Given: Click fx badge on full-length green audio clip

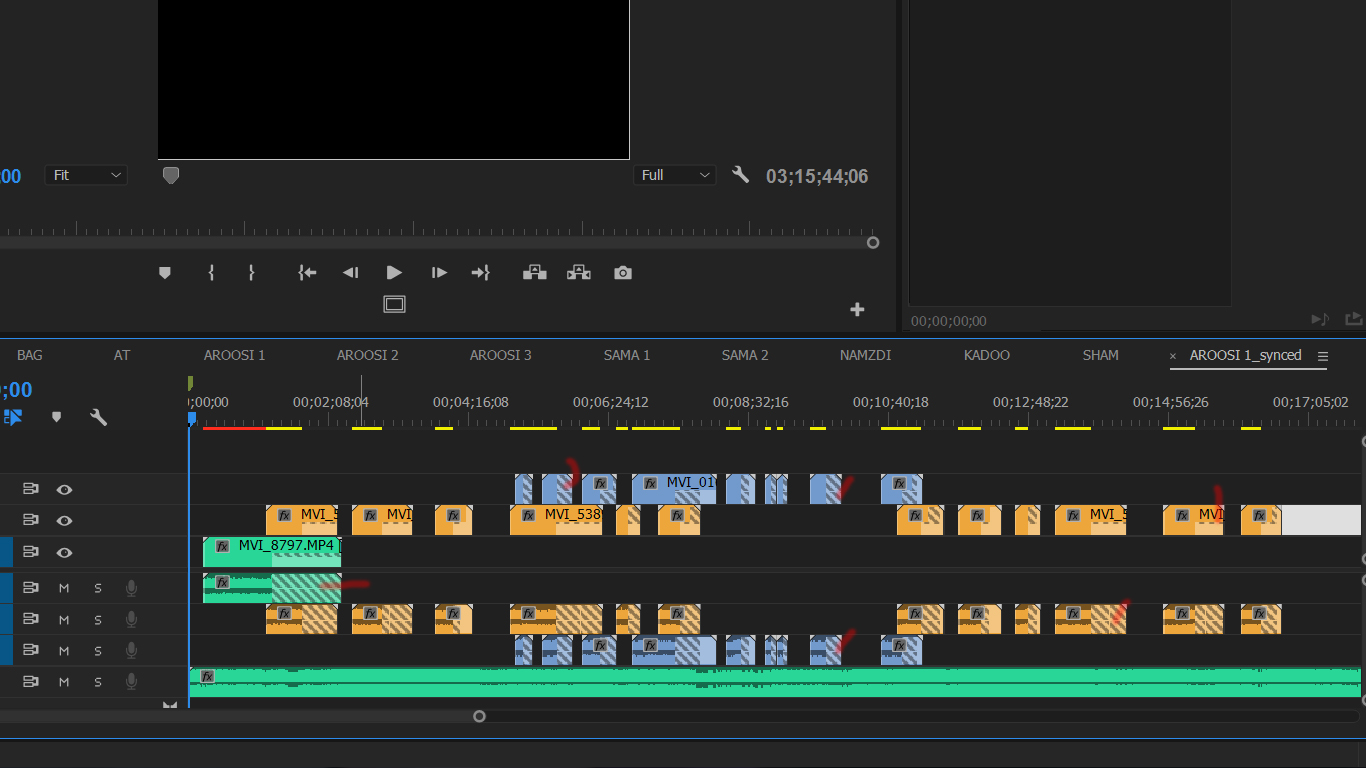Looking at the screenshot, I should (207, 677).
